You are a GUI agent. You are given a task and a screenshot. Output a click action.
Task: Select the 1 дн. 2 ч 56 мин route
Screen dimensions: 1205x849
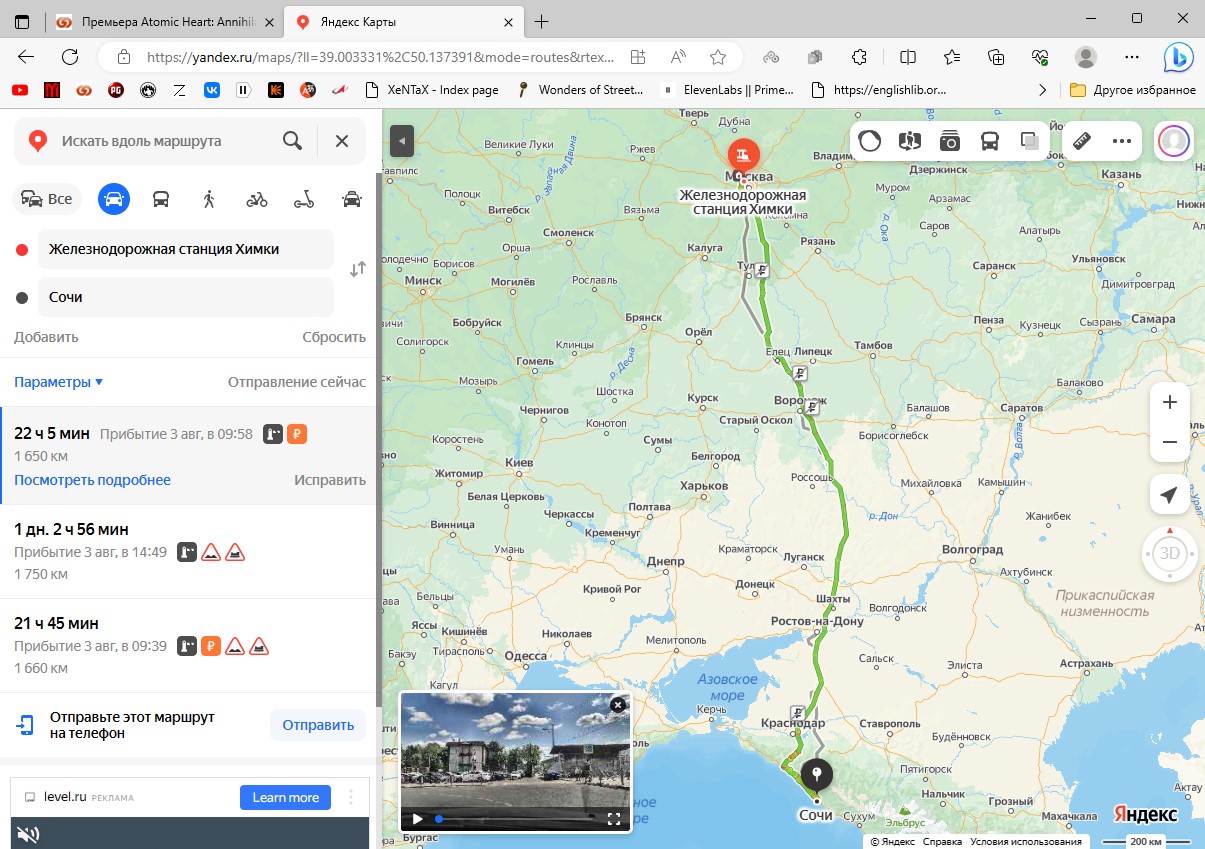(x=189, y=551)
